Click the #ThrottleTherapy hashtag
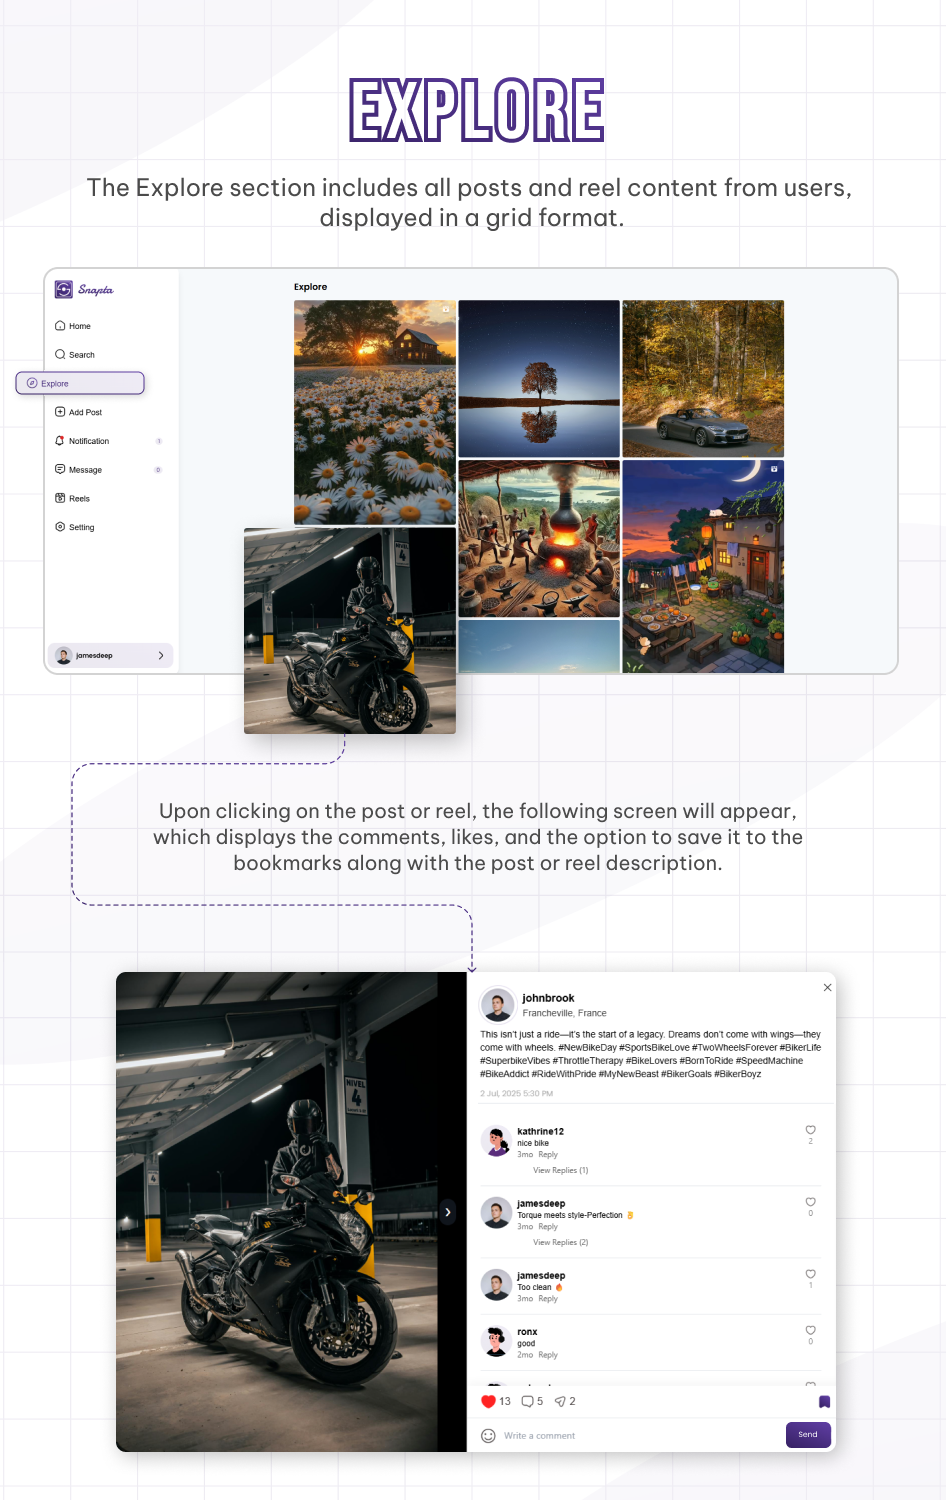Image resolution: width=946 pixels, height=1500 pixels. pyautogui.click(x=588, y=1061)
